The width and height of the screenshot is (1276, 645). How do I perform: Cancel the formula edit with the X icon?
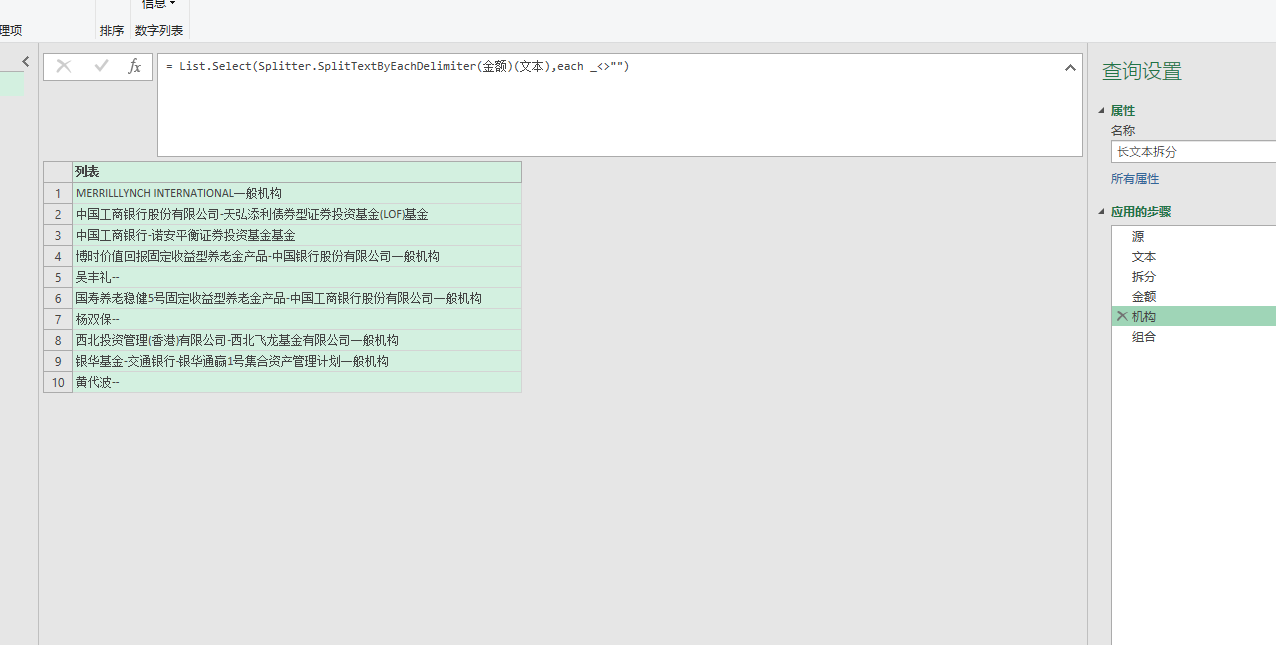[64, 67]
